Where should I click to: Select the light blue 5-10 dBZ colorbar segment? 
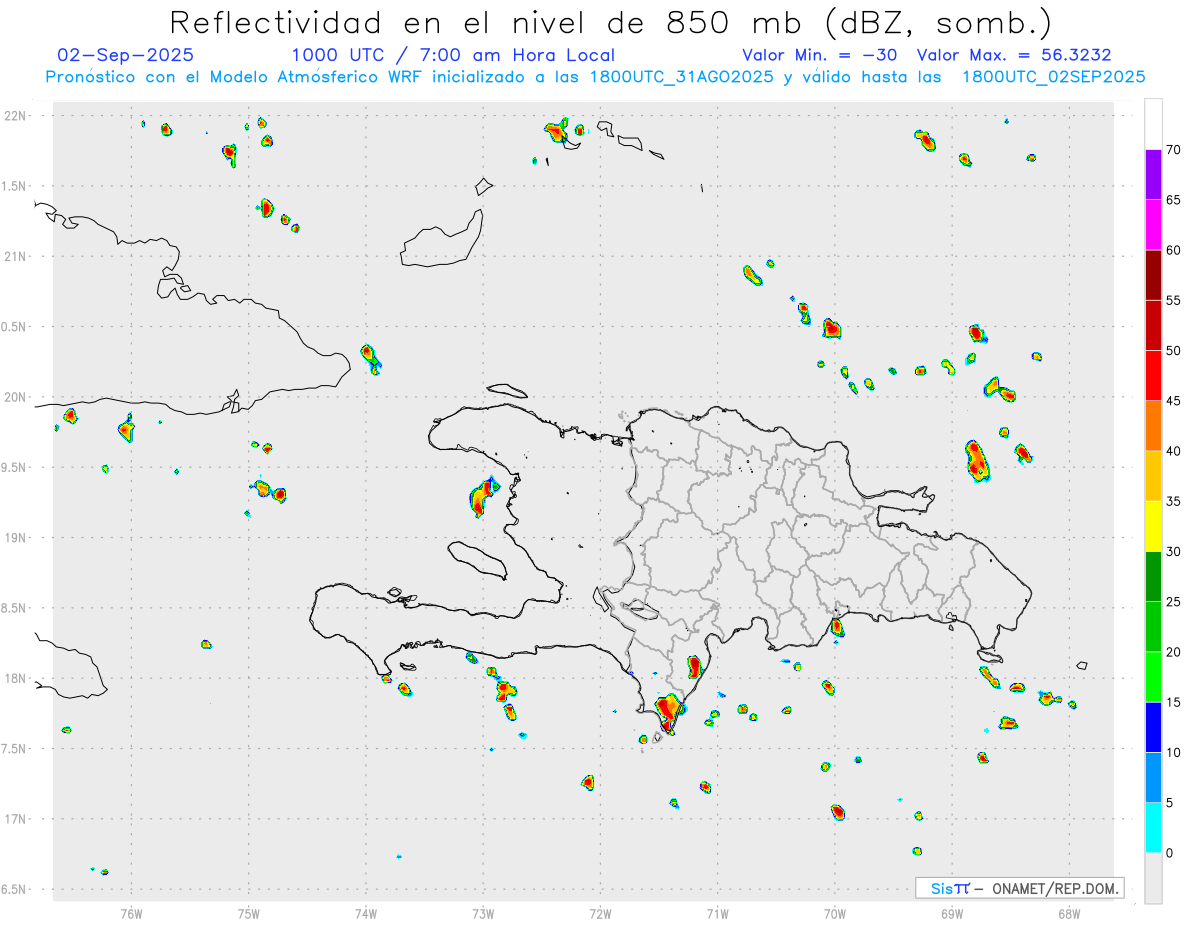[x=1153, y=778]
